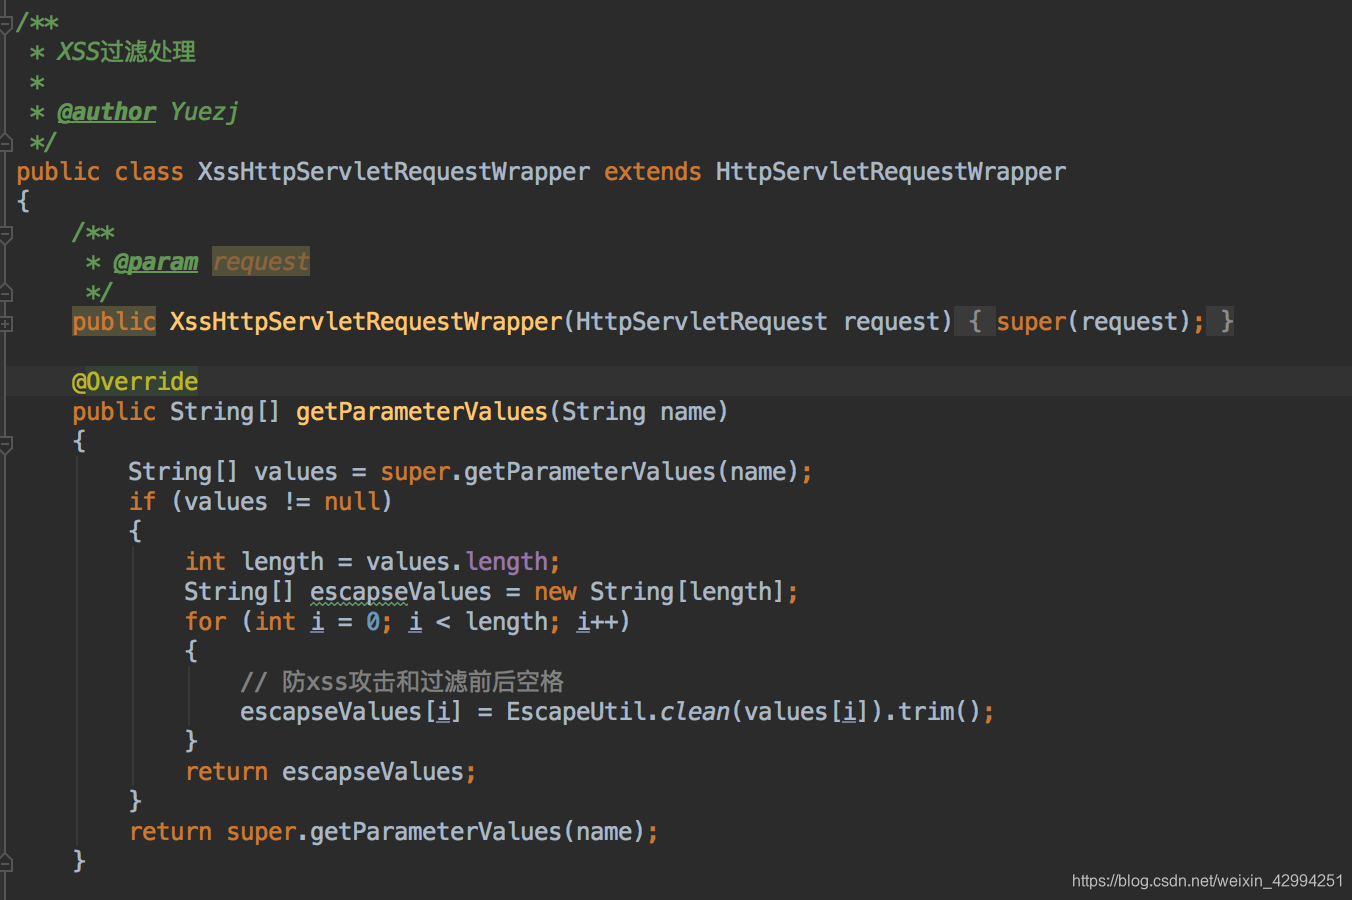Click the 'extends' keyword
This screenshot has width=1352, height=900.
click(652, 172)
